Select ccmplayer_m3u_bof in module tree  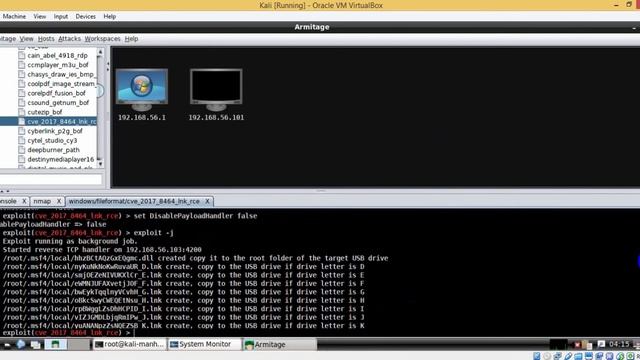tap(58, 64)
